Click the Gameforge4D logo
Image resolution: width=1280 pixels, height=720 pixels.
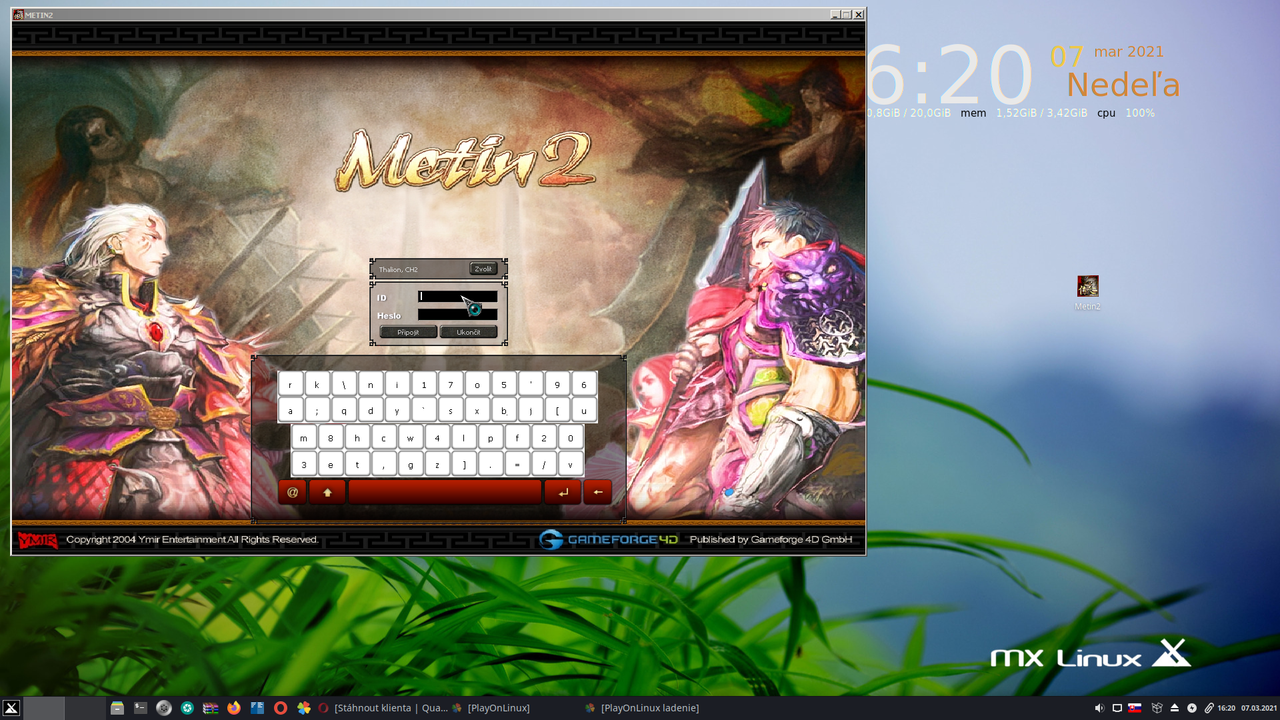pyautogui.click(x=608, y=540)
